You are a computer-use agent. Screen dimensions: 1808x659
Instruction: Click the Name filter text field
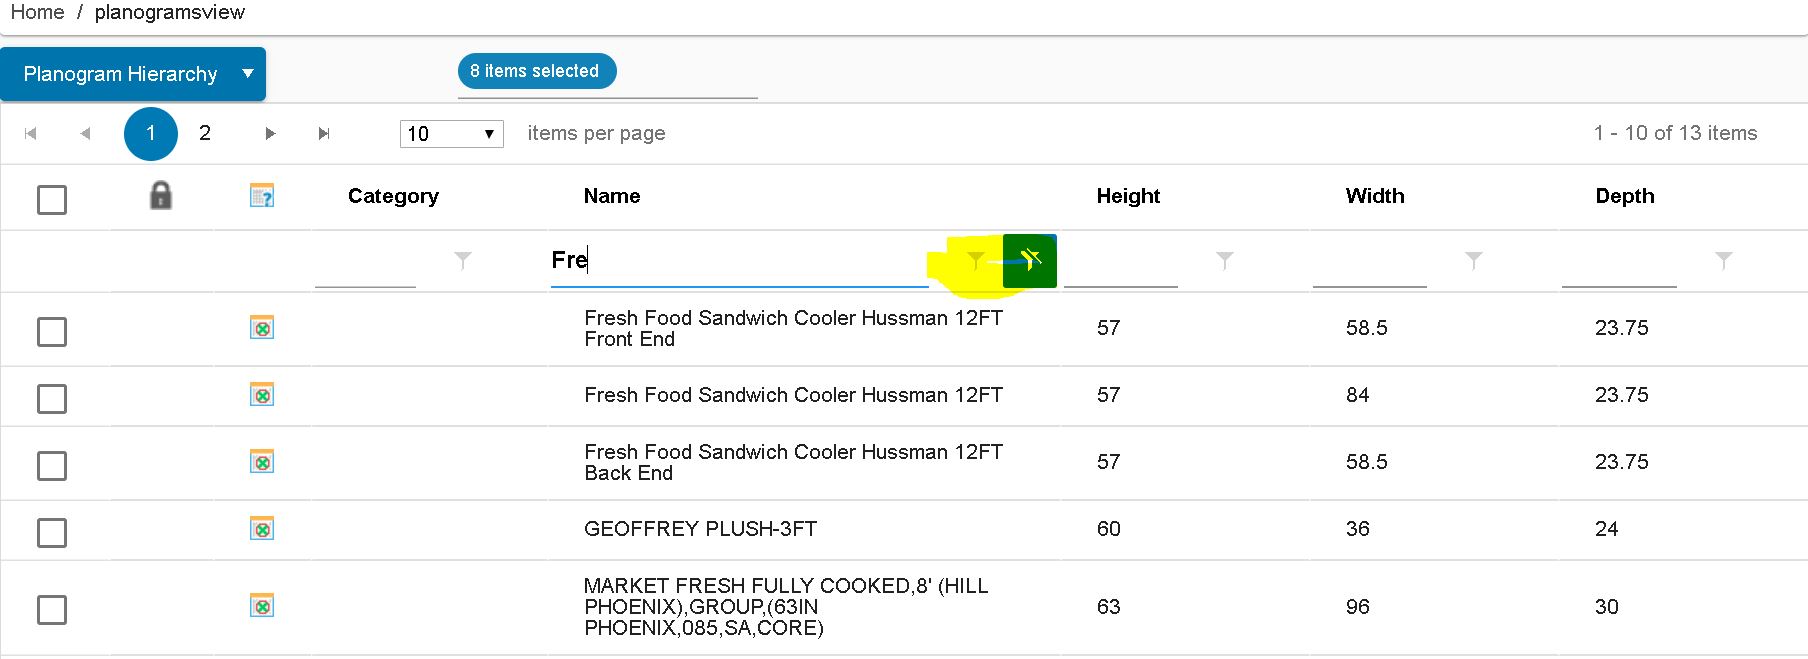[x=740, y=261]
